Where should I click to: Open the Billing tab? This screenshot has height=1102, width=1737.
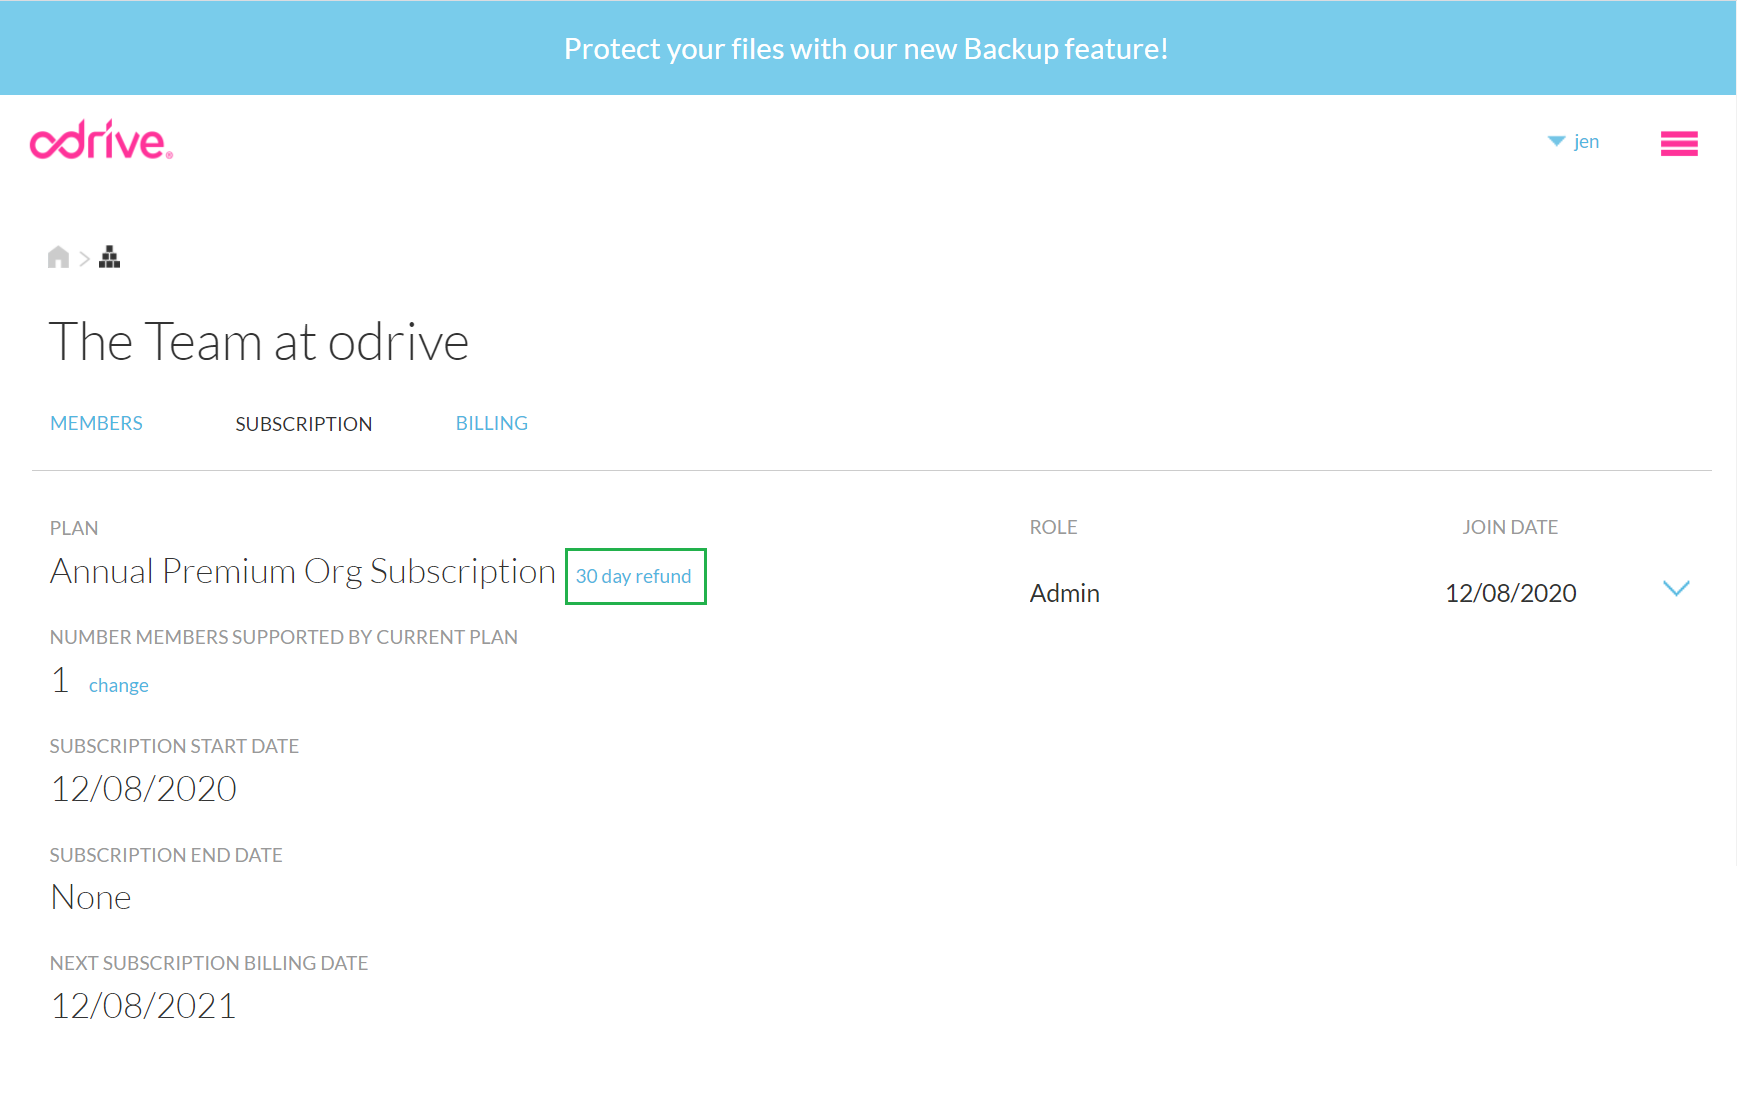coord(491,423)
